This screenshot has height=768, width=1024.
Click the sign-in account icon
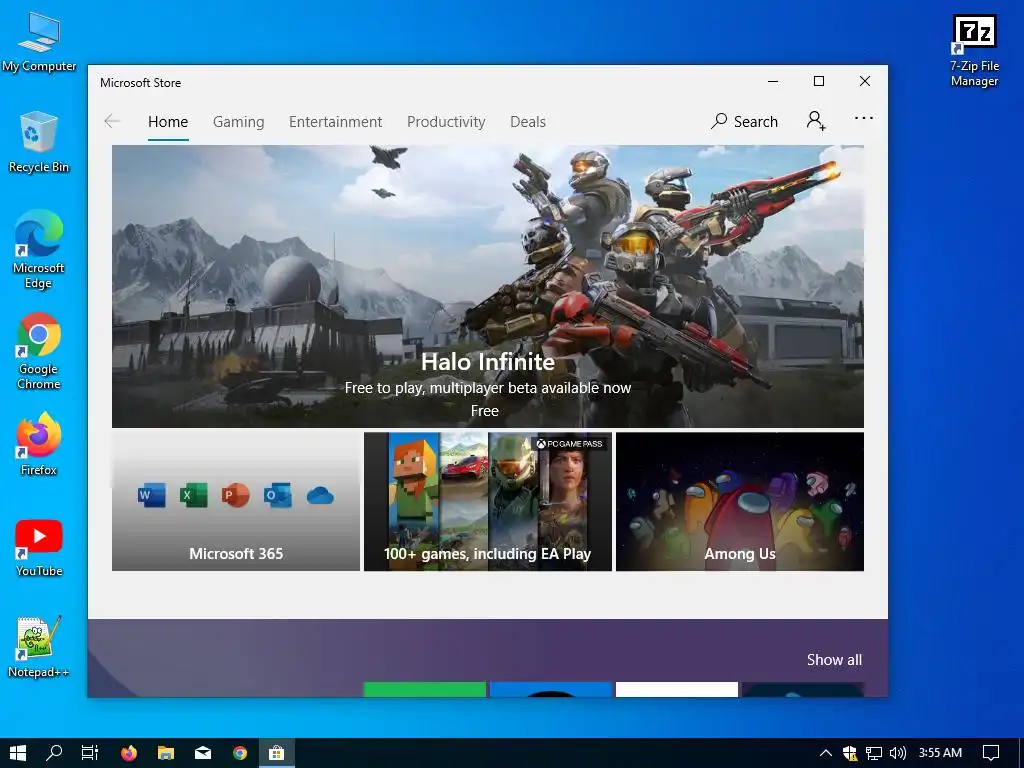(816, 121)
